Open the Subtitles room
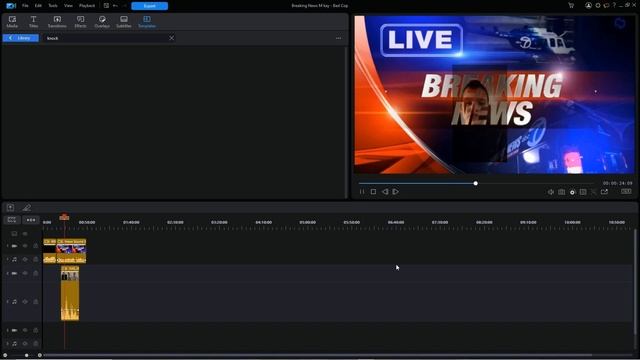The image size is (640, 360). [x=124, y=22]
